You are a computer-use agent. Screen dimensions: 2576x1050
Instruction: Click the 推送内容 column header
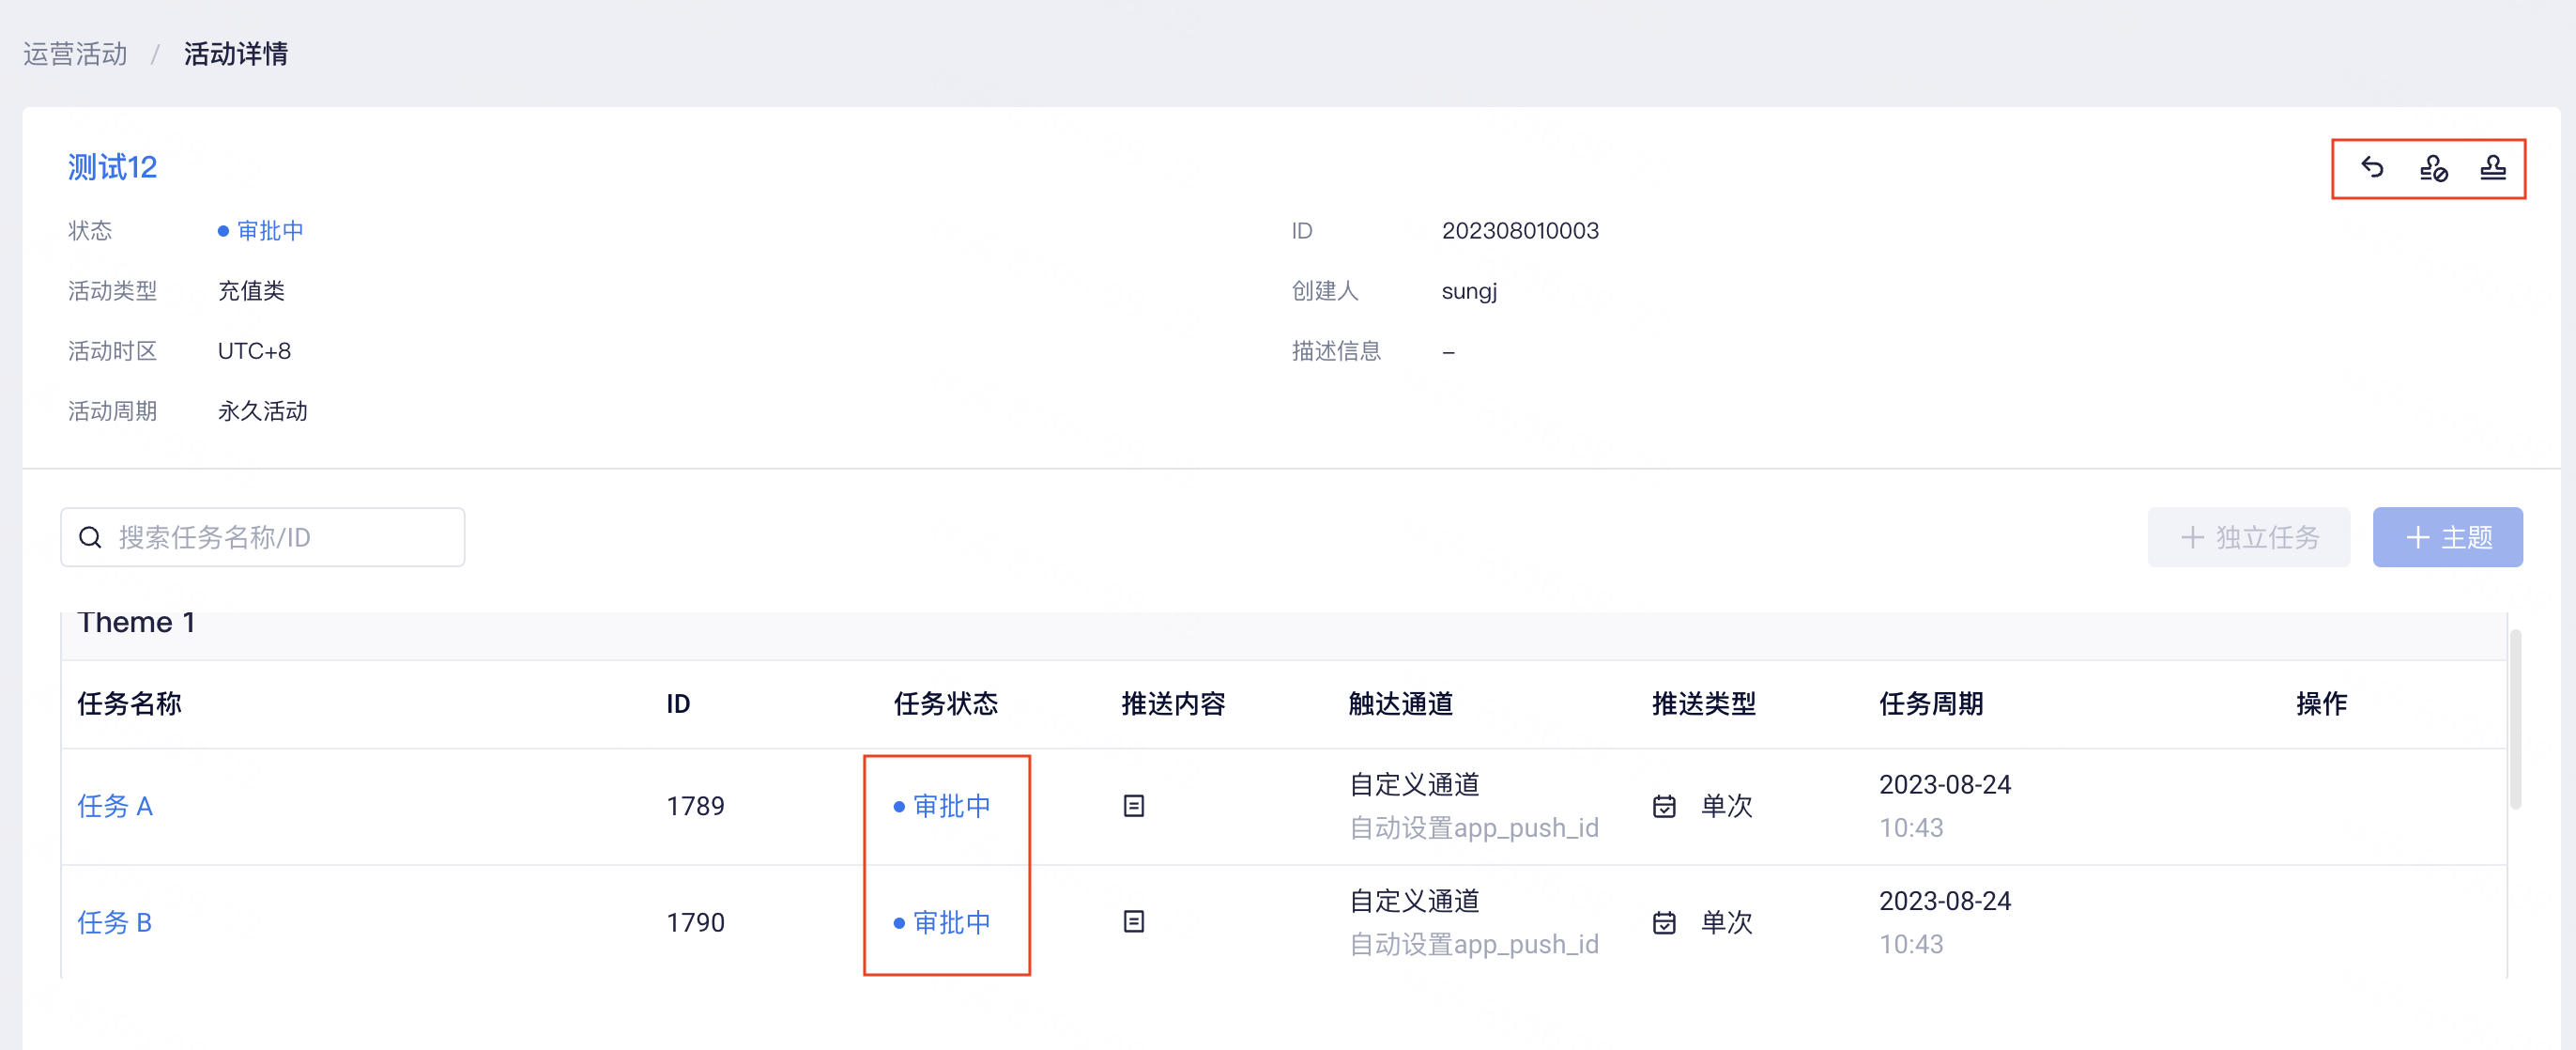[x=1173, y=704]
